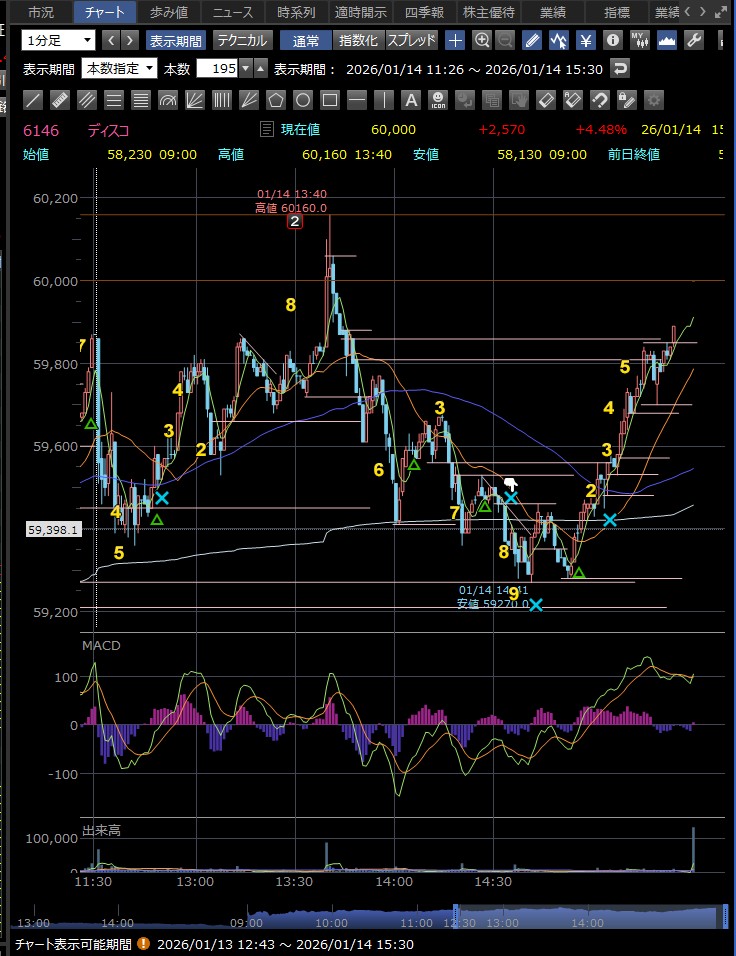736x956 pixels.
Task: Switch to the 四季報 tab
Action: pyautogui.click(x=424, y=13)
